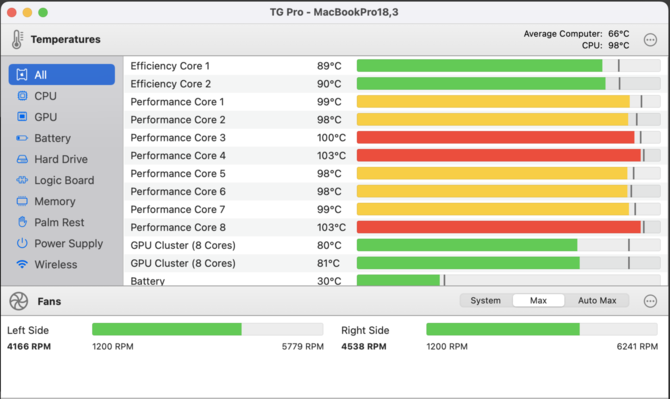Click the Power Supply icon in sidebar
Viewport: 670px width, 399px height.
click(22, 243)
